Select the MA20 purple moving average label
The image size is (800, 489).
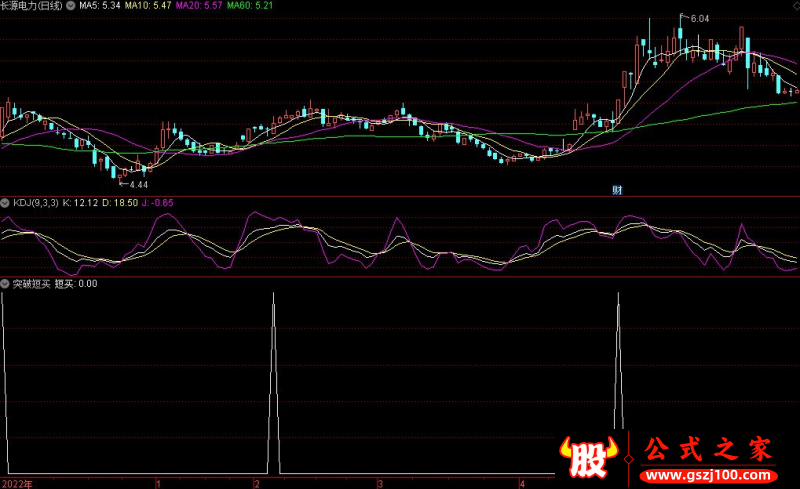coord(199,5)
